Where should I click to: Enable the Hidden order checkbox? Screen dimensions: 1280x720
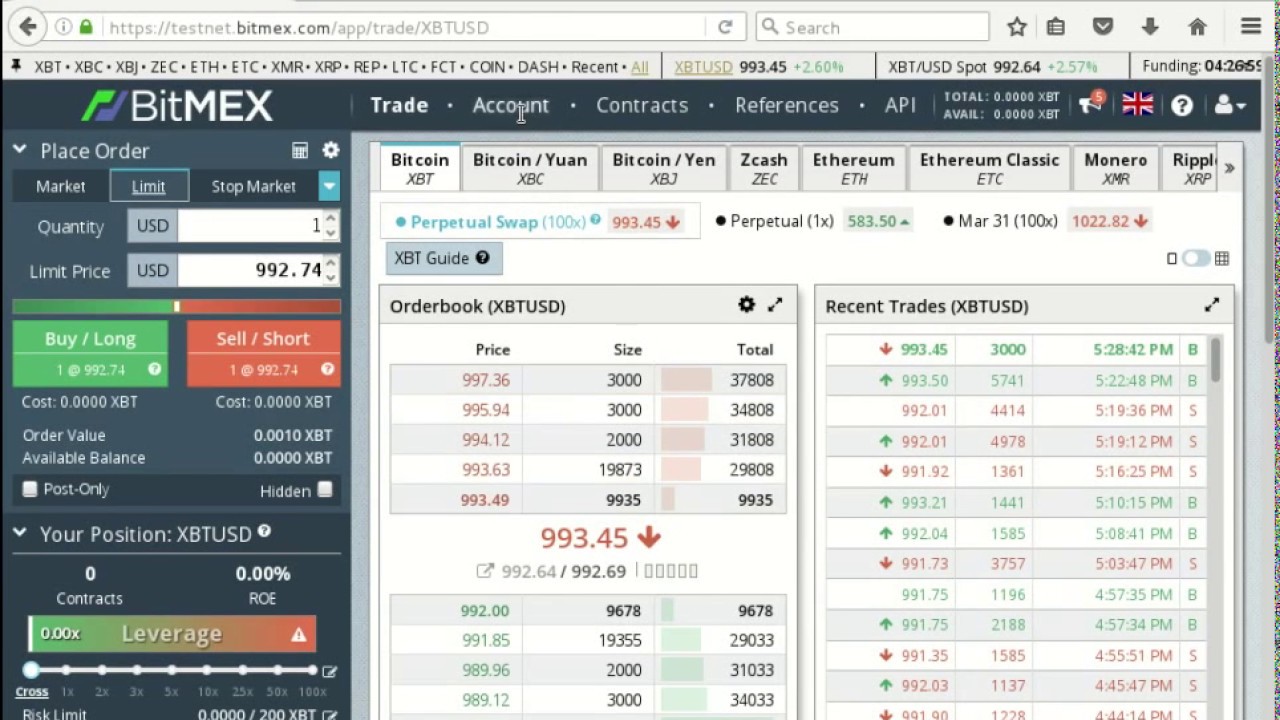coord(325,489)
